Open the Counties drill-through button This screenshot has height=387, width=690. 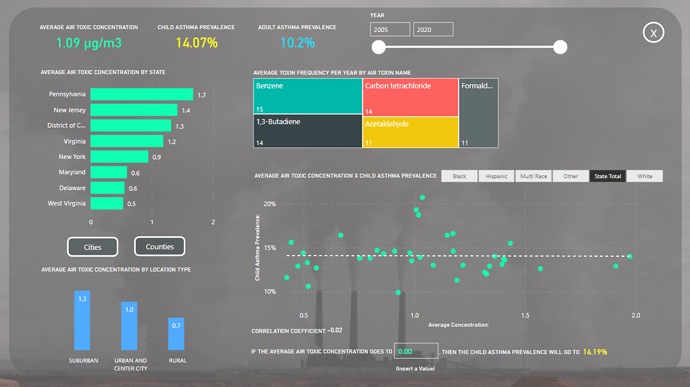(159, 247)
